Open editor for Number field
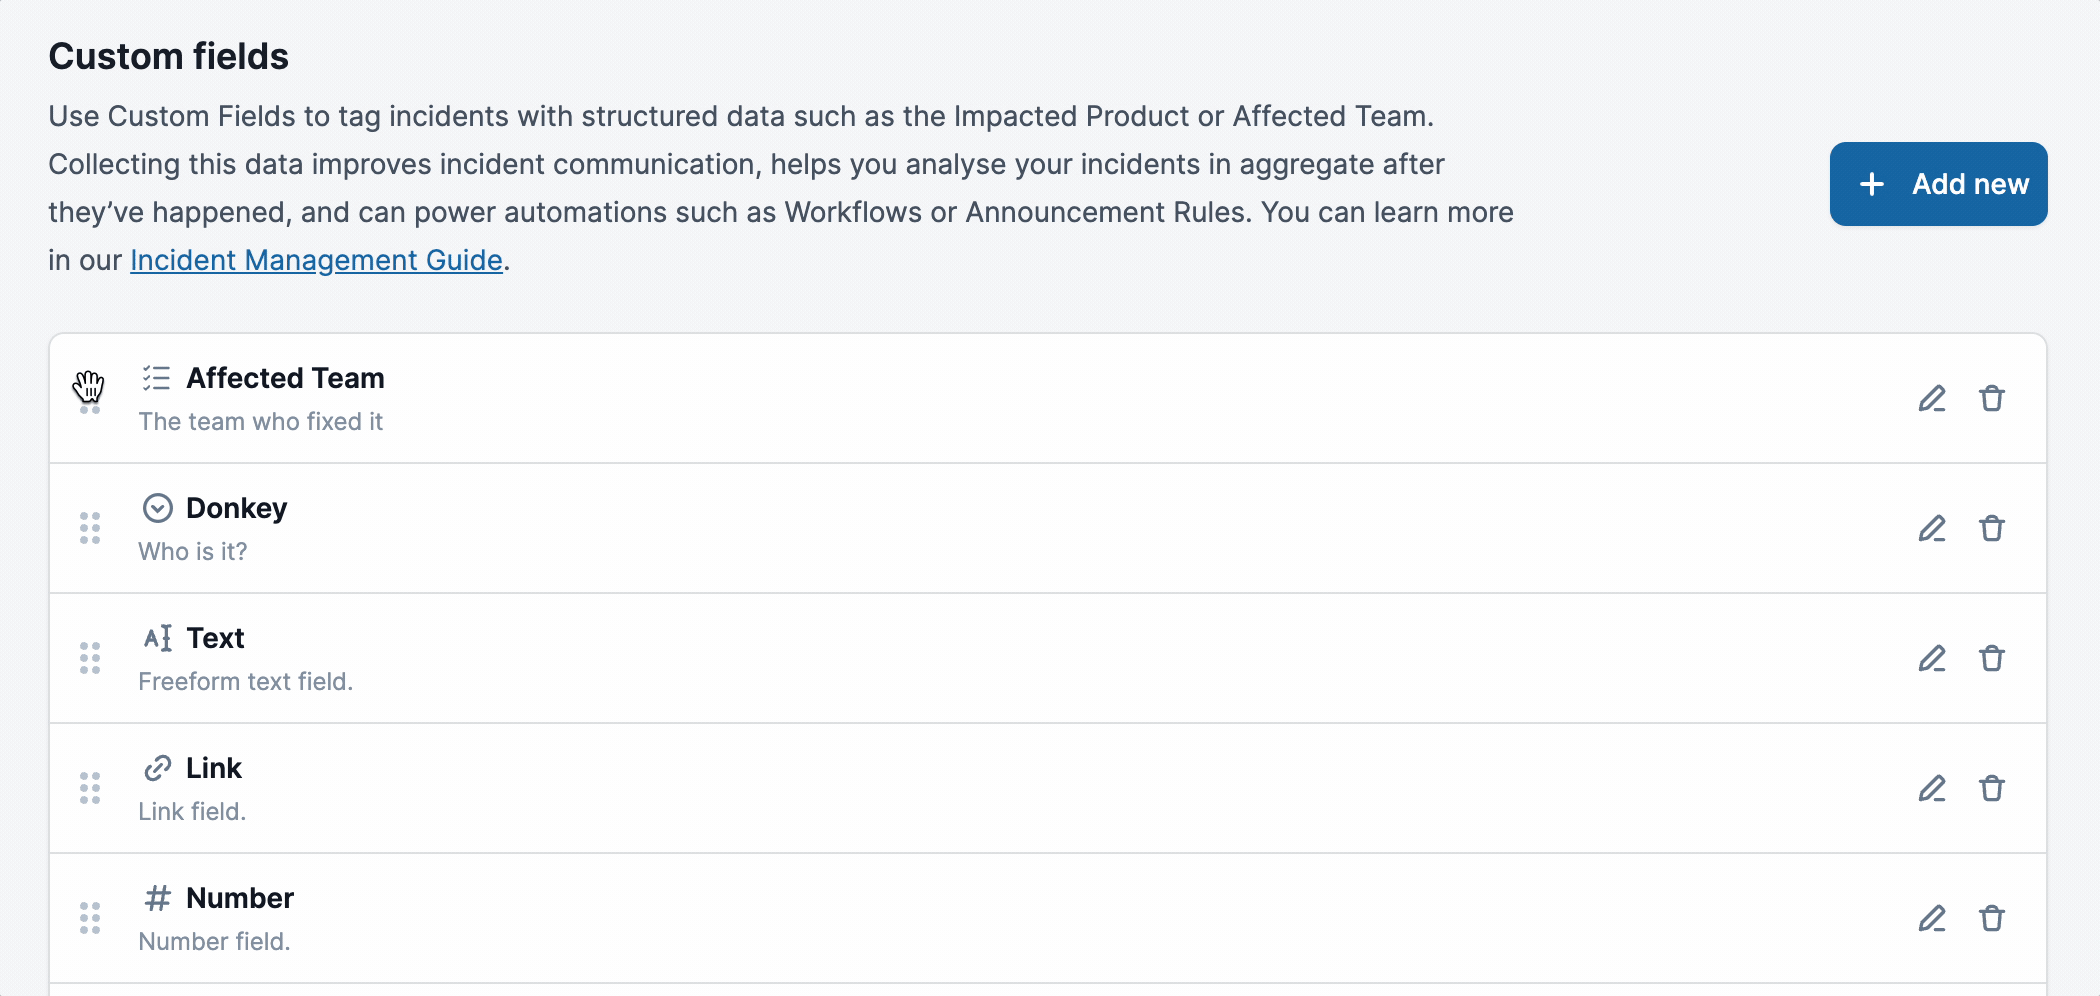Viewport: 2100px width, 996px height. pos(1932,918)
